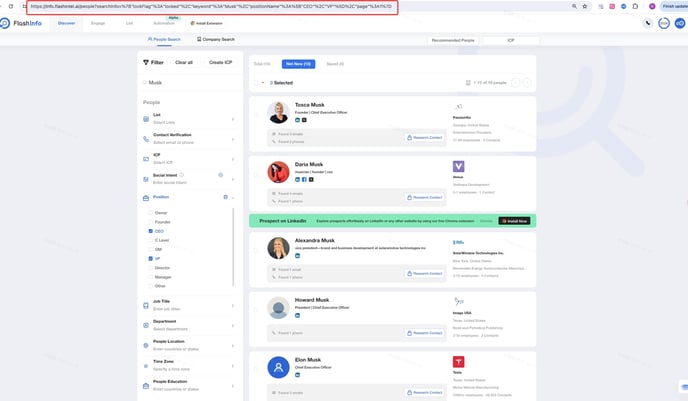
Task: Open Elon Musk's LinkedIn icon
Action: 297,375
